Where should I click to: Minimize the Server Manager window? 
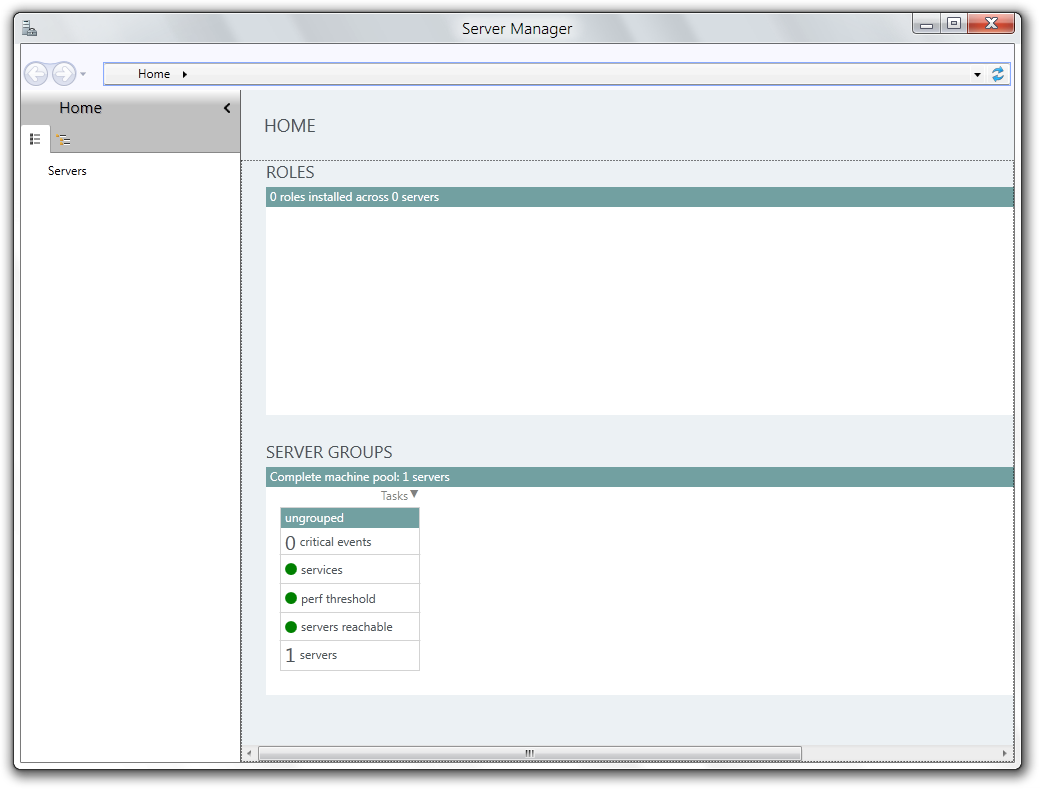(926, 25)
